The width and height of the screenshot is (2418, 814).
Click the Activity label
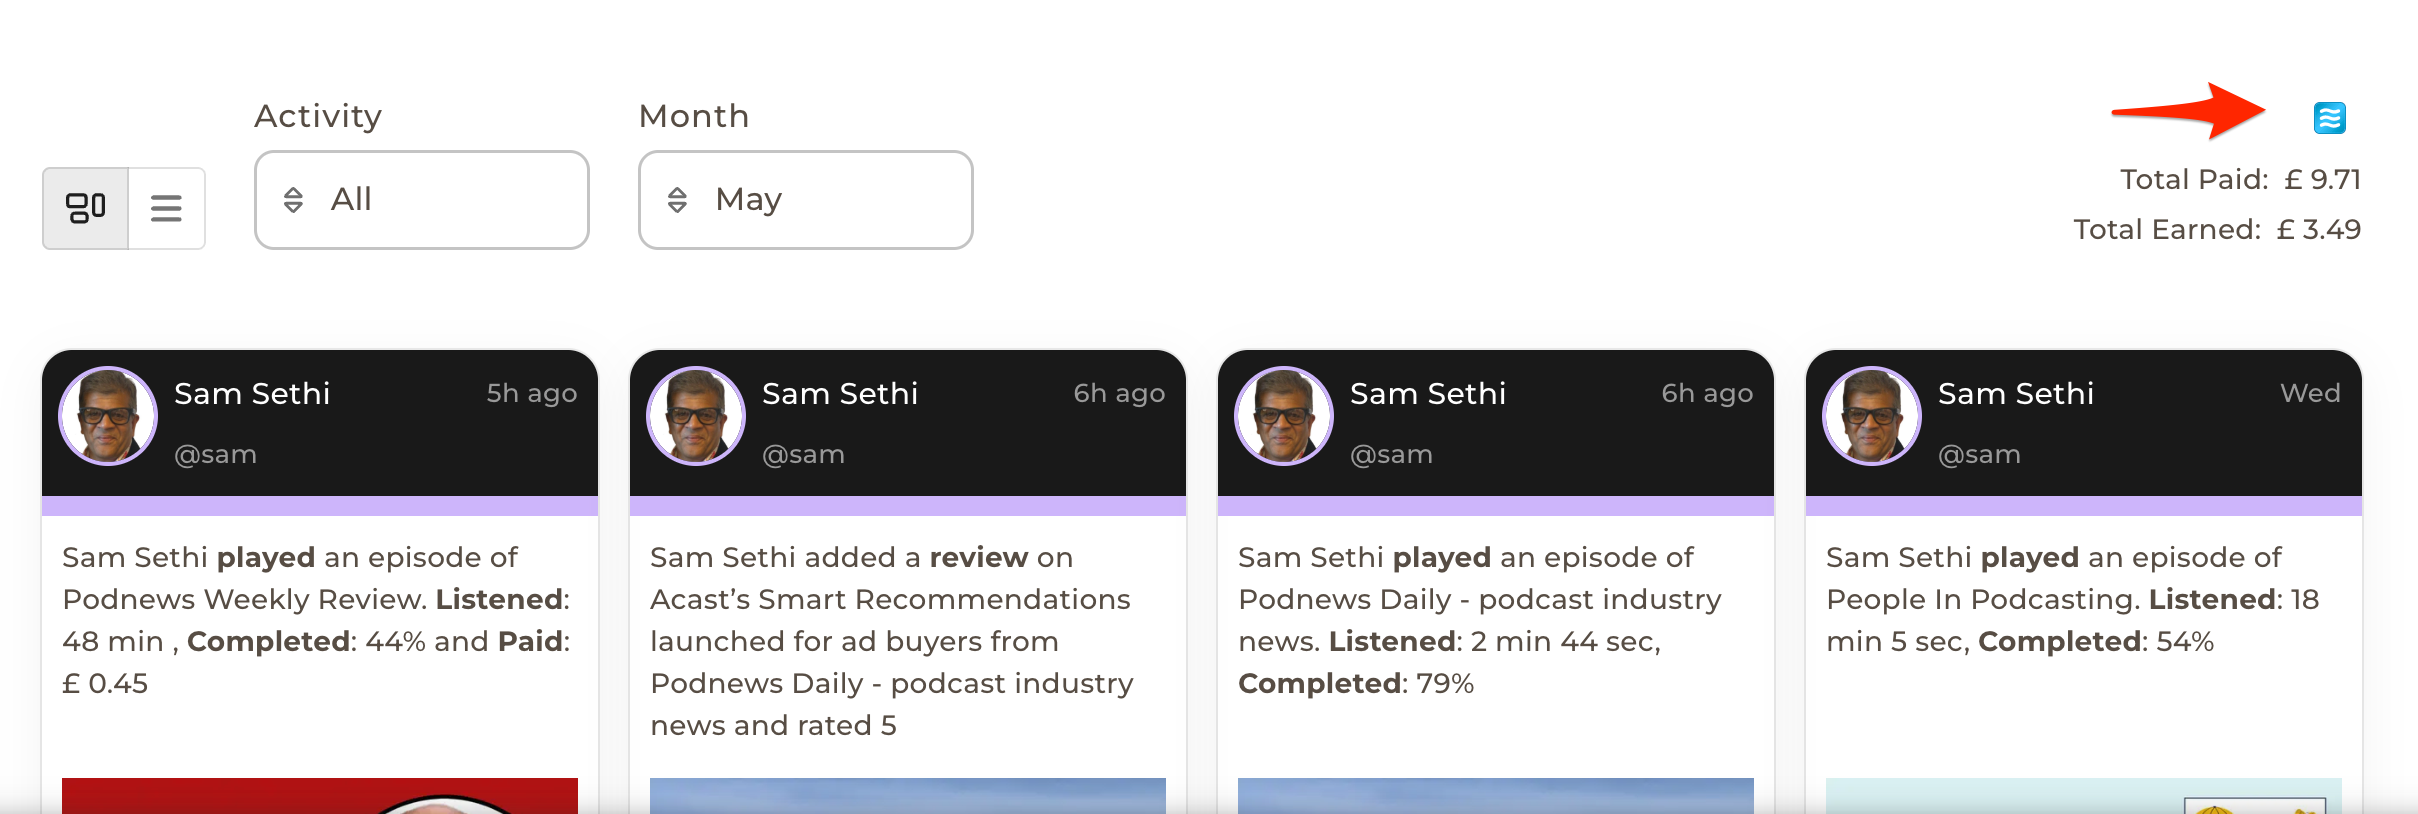(x=318, y=116)
